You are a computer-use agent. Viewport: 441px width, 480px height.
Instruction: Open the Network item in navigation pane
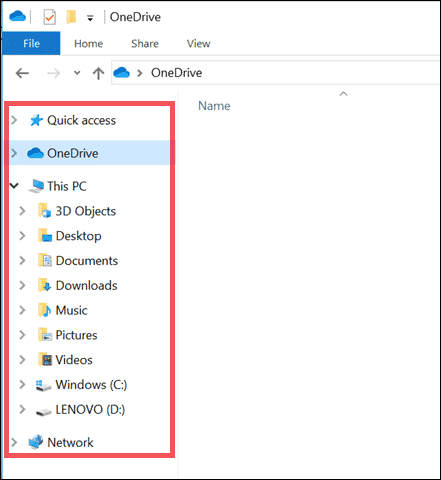[70, 442]
